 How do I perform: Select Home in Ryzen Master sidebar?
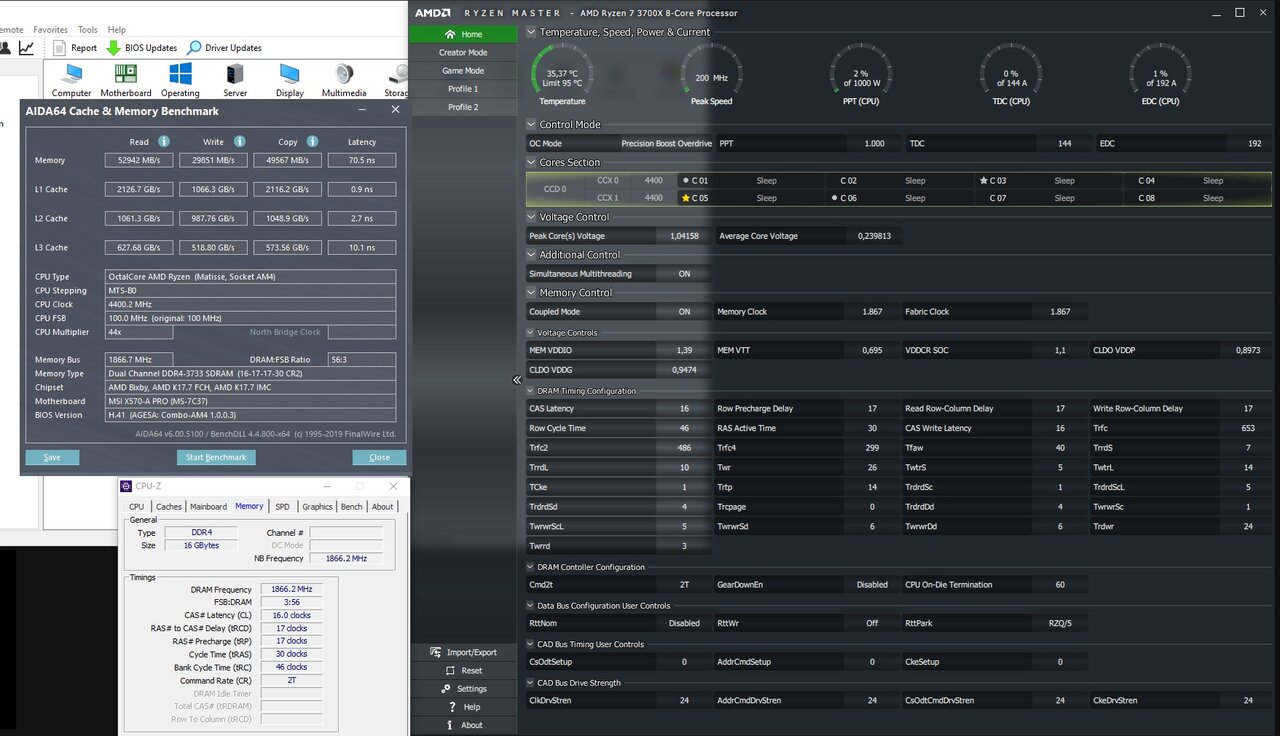pos(463,34)
